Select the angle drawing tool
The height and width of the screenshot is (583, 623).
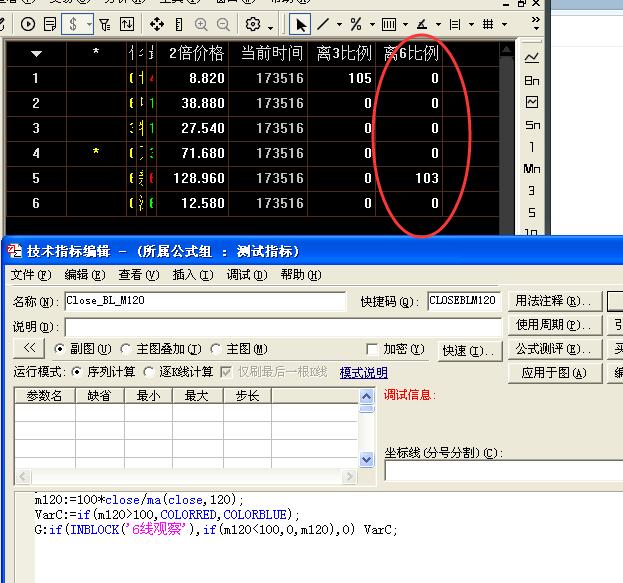click(x=422, y=24)
